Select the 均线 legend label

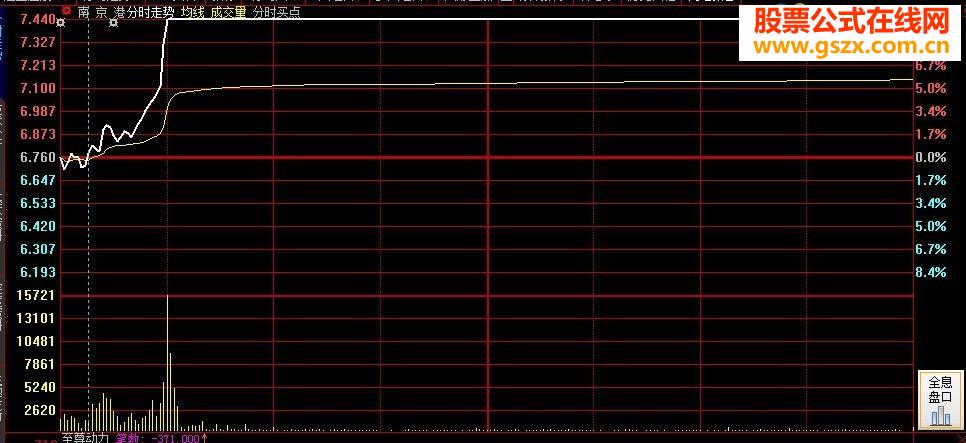pyautogui.click(x=192, y=12)
